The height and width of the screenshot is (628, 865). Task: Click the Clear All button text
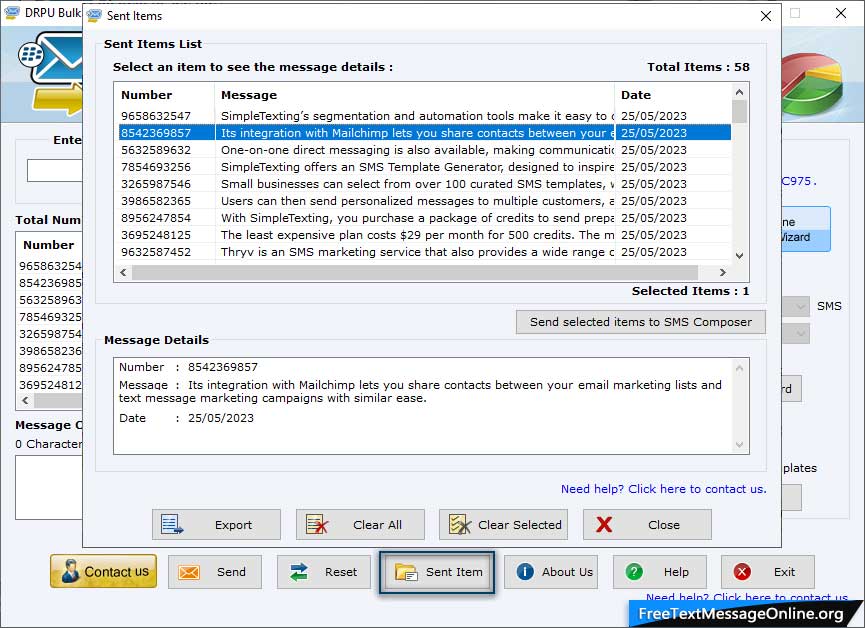pyautogui.click(x=377, y=525)
